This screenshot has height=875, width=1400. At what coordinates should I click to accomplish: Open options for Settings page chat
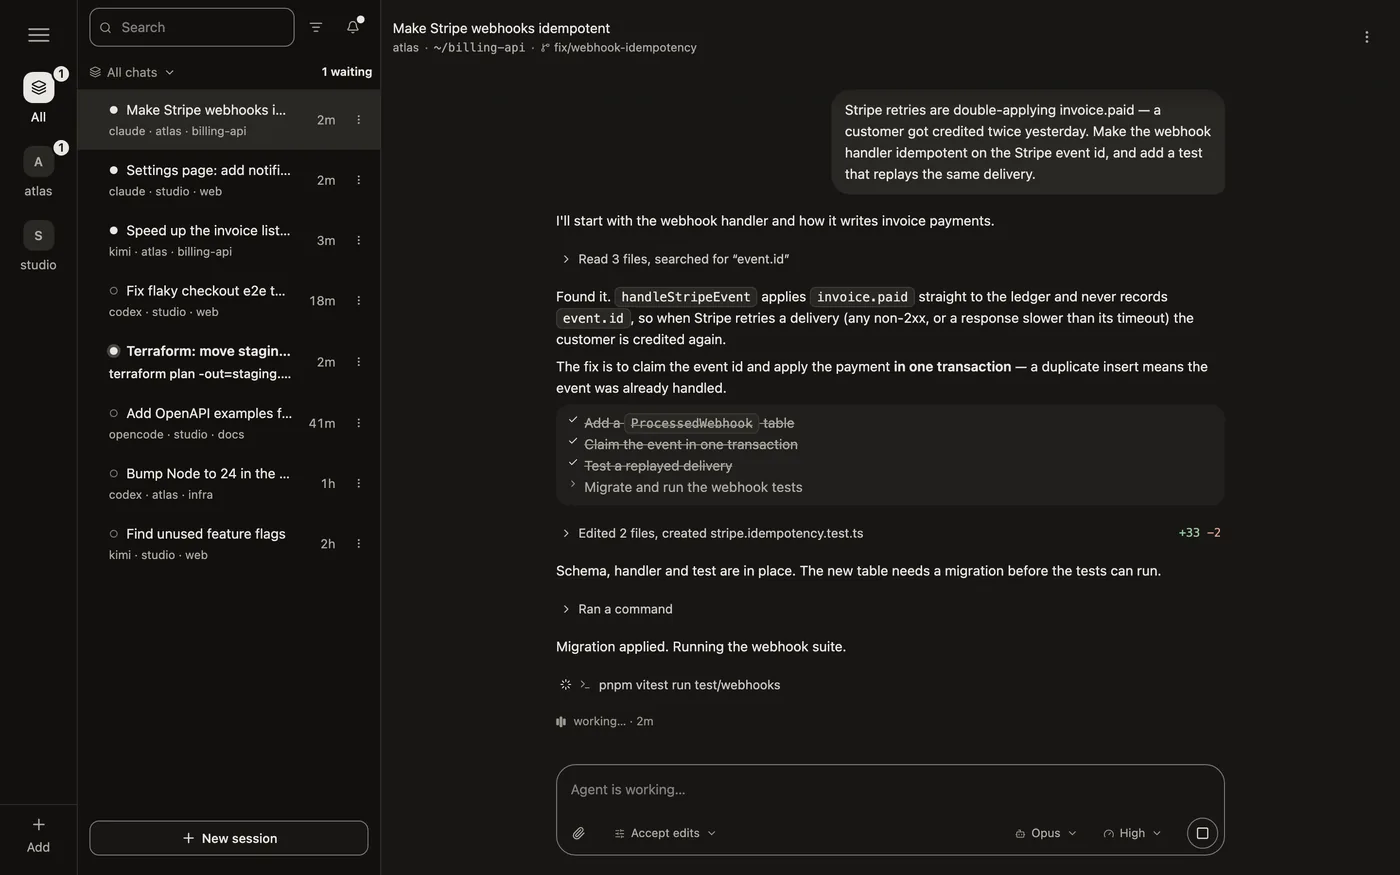point(359,180)
